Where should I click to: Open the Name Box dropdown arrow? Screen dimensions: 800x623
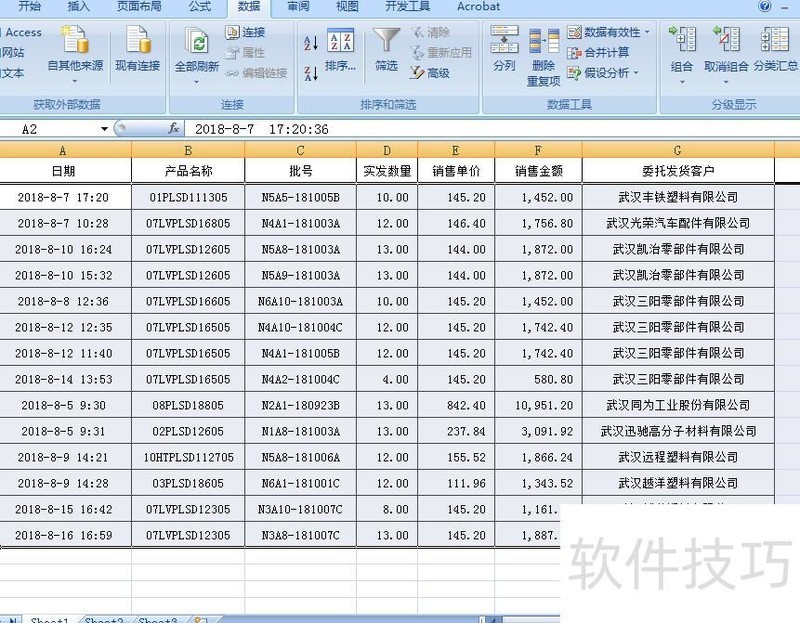104,129
